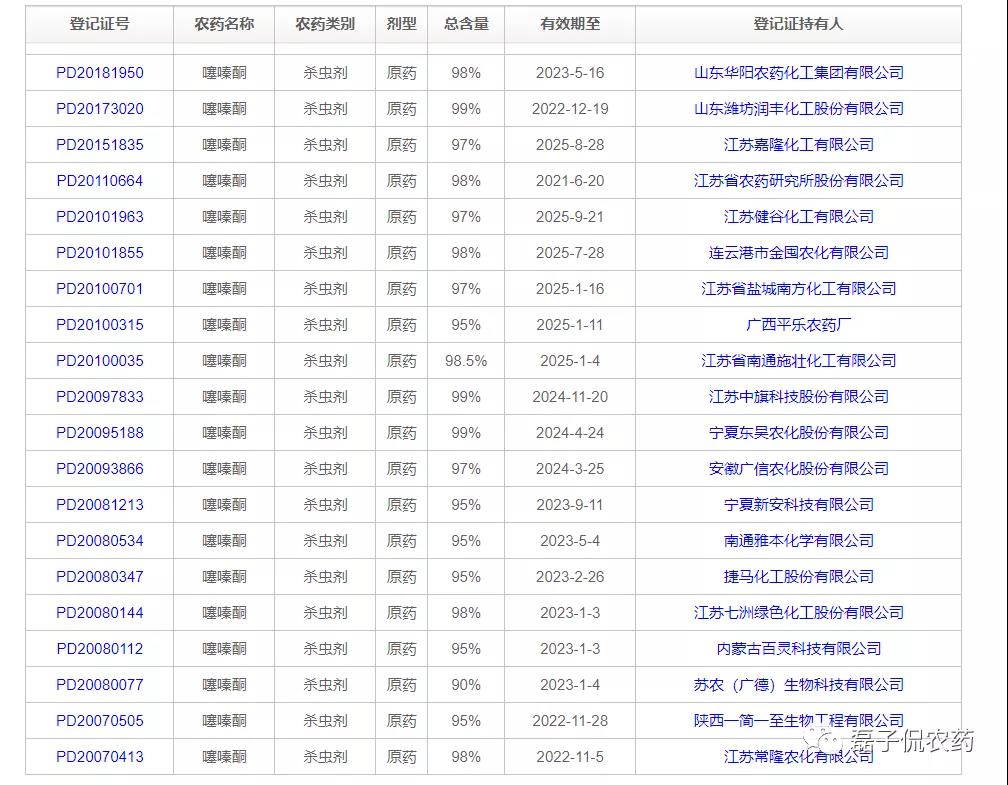Open registration PD20110664 link
Image resolution: width=1008 pixels, height=785 pixels.
[100, 181]
